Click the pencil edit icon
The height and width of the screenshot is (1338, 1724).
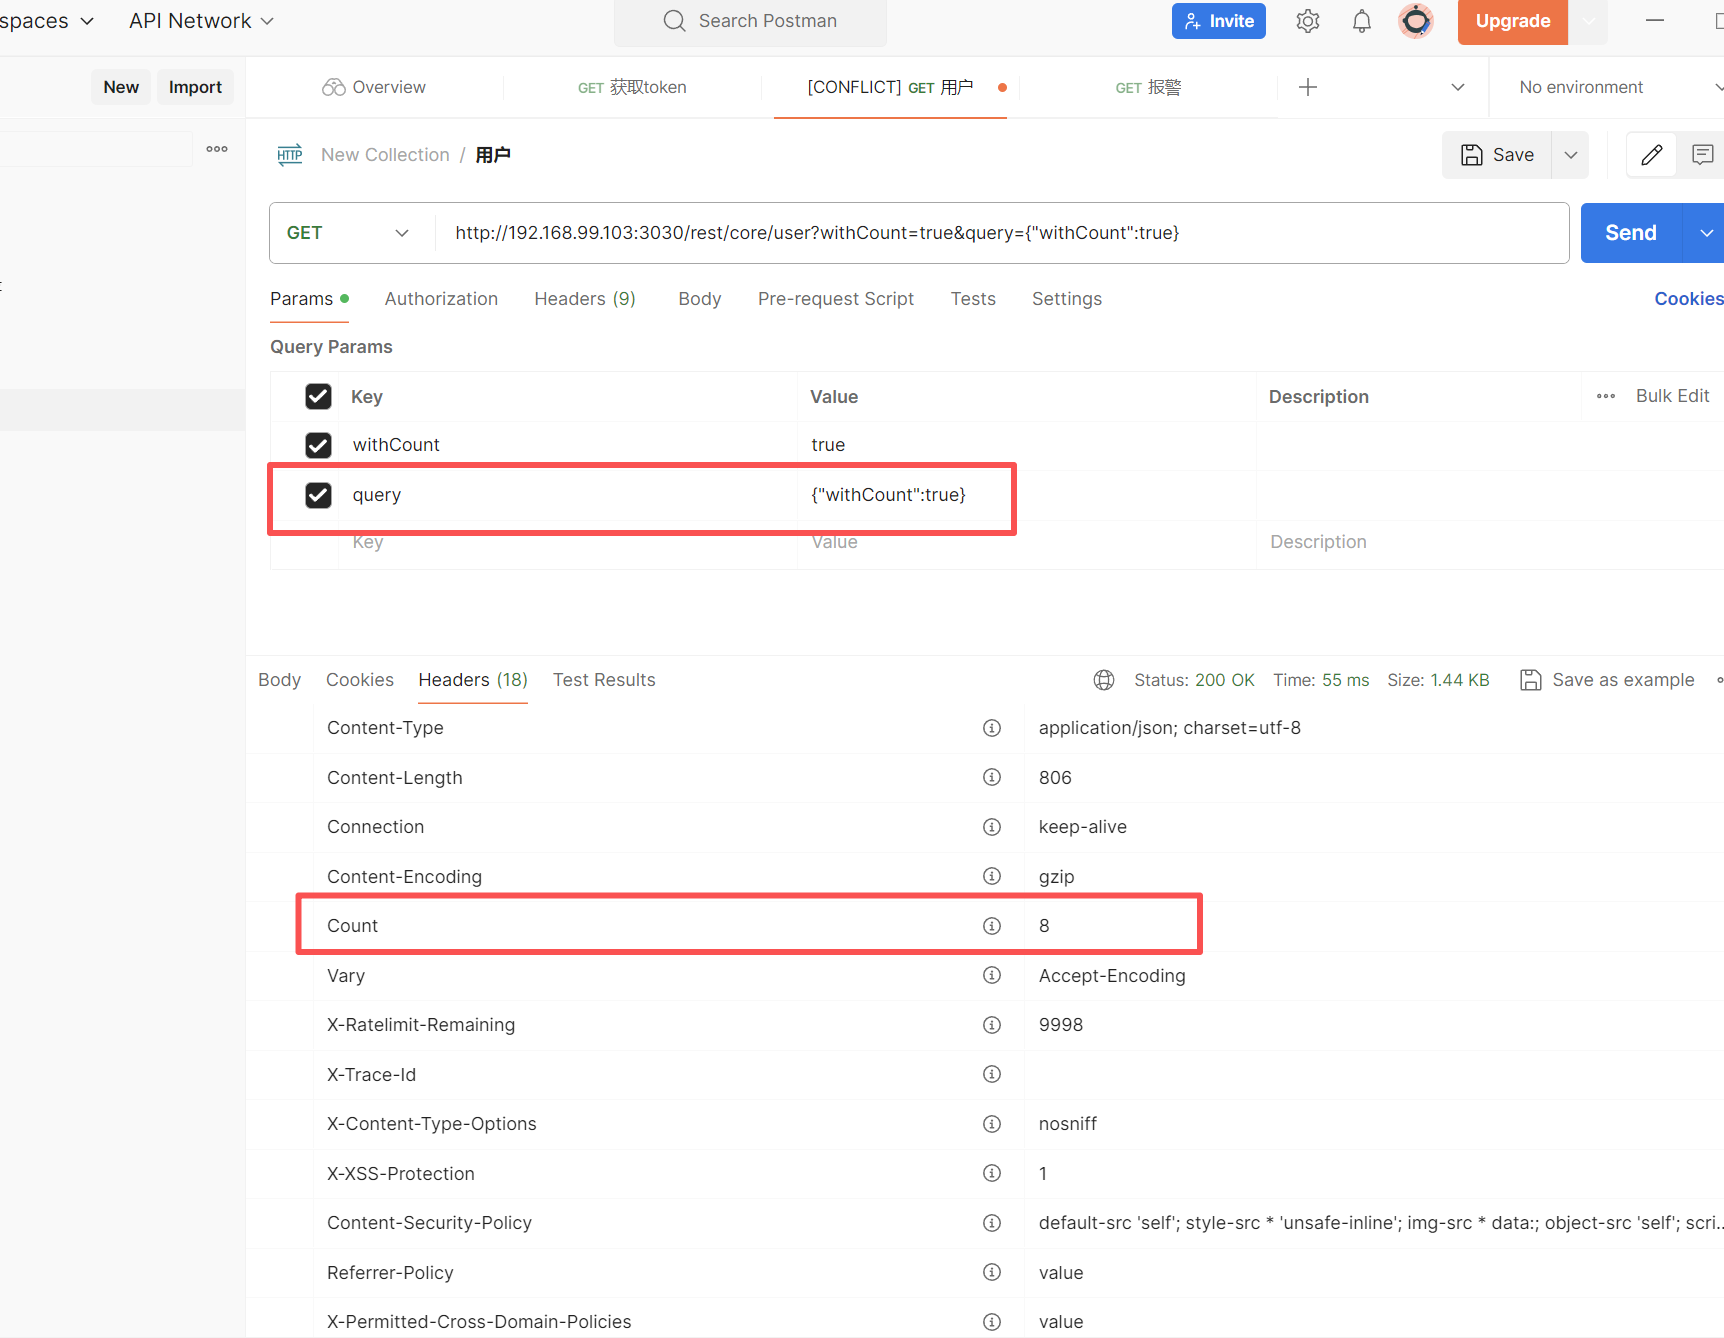tap(1651, 155)
